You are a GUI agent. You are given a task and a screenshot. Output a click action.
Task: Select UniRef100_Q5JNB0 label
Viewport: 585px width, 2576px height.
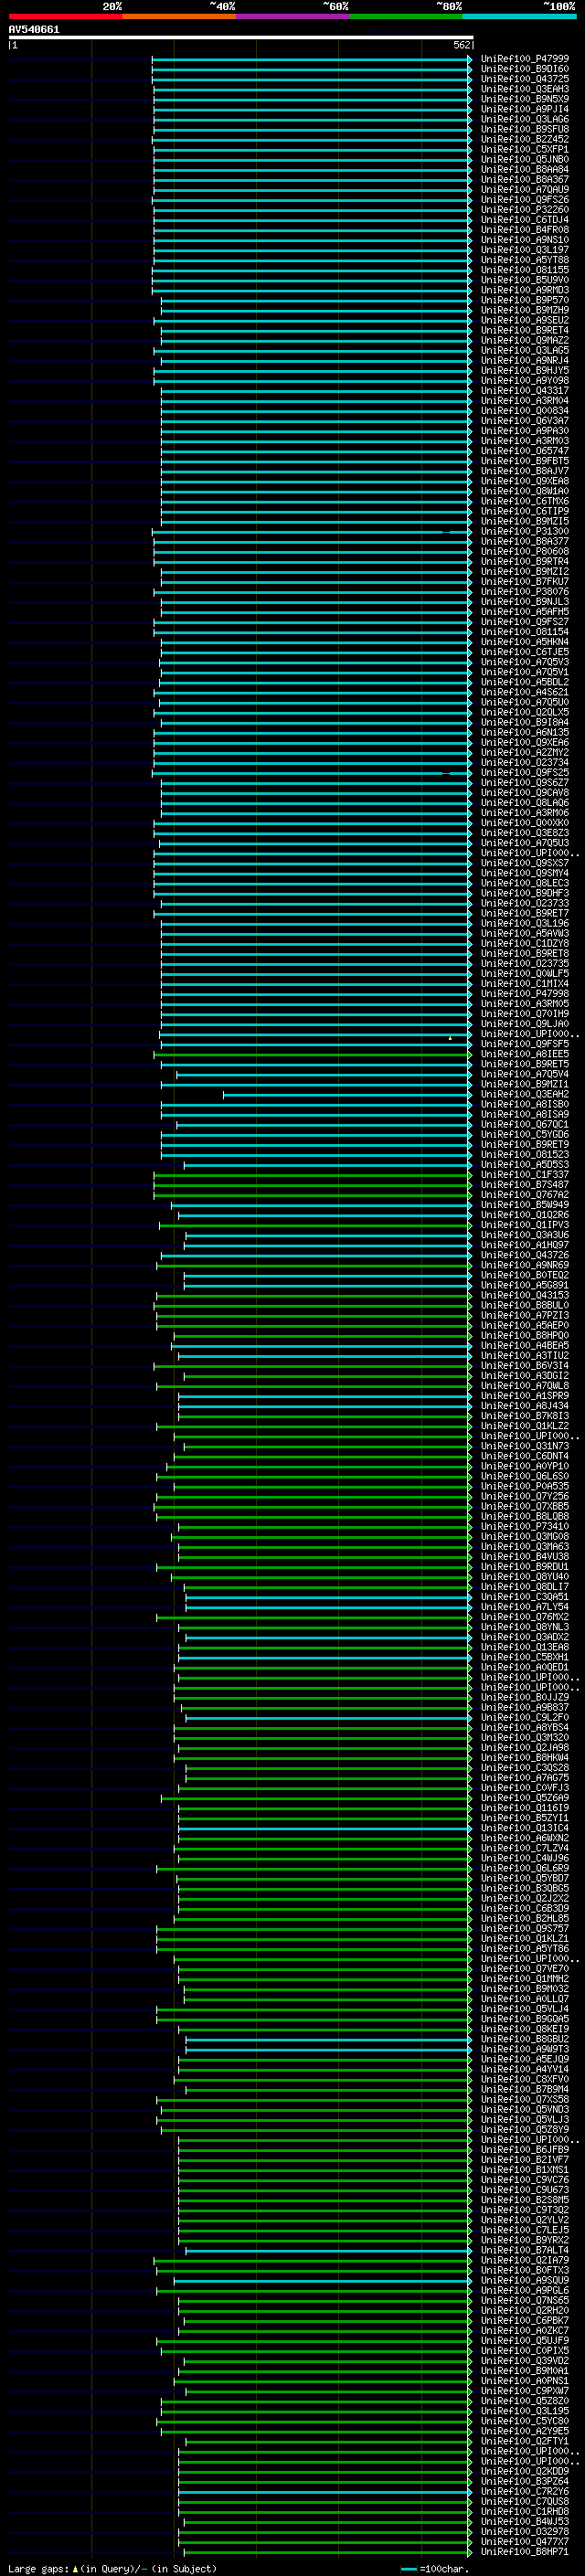point(525,159)
